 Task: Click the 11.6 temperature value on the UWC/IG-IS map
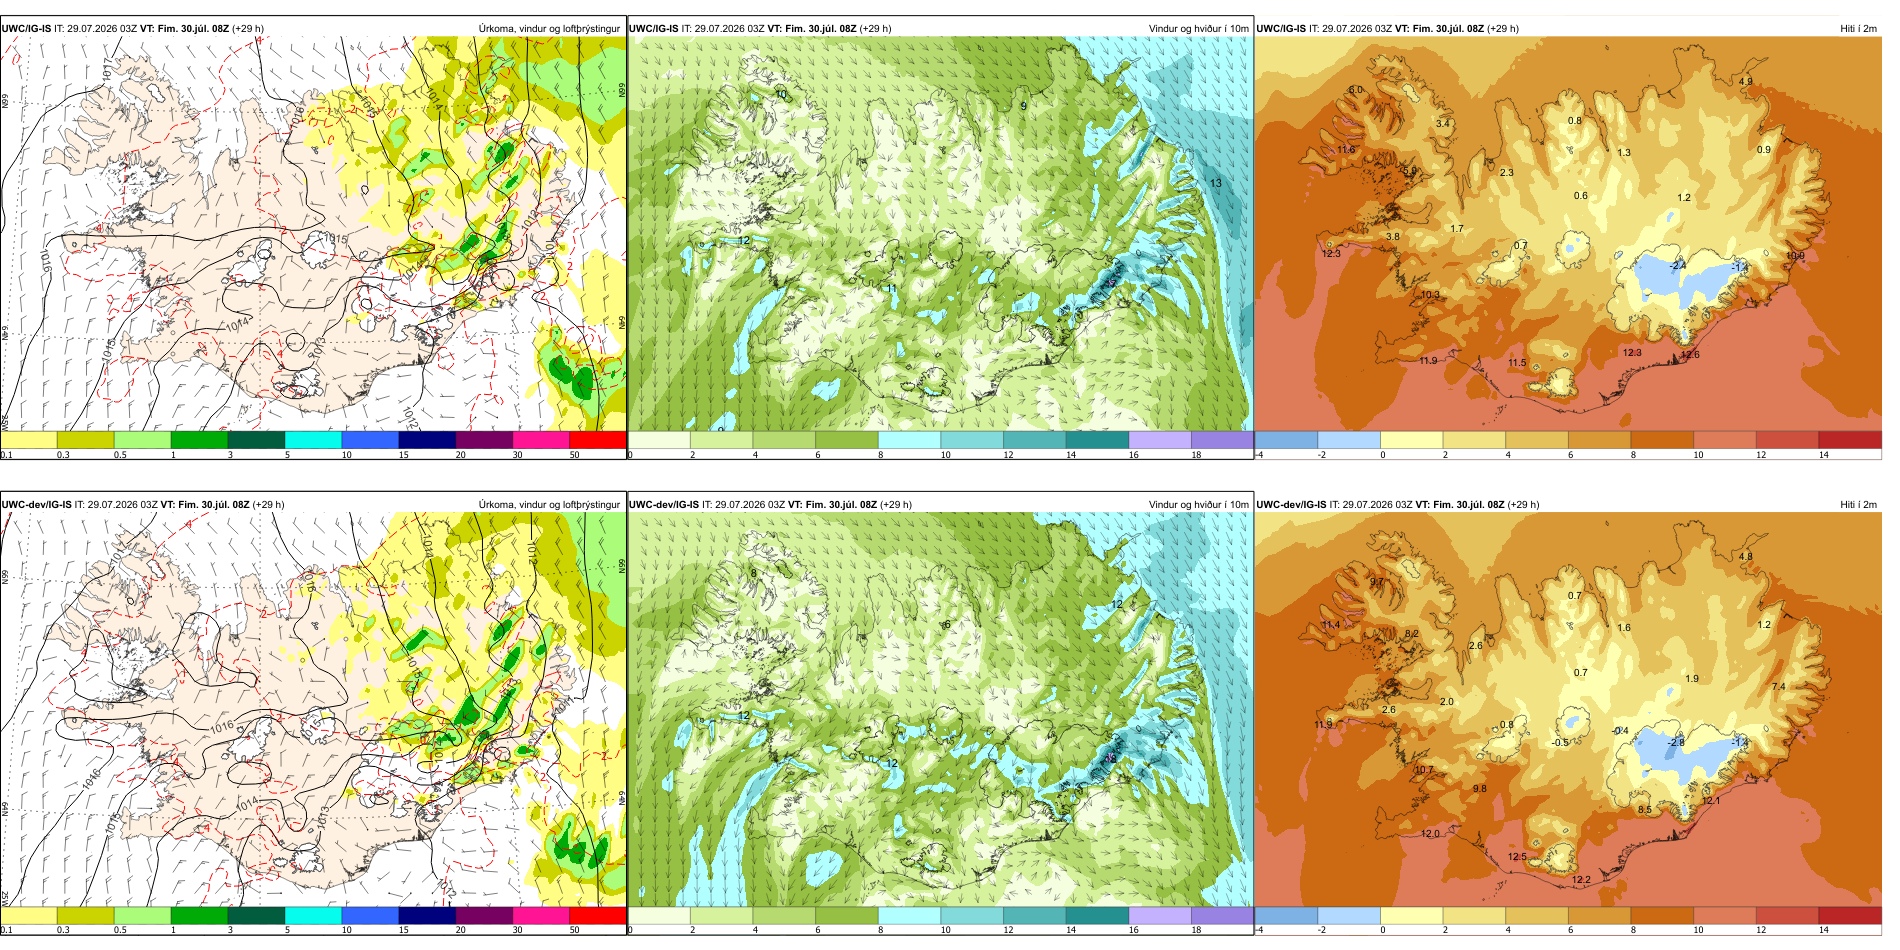[x=1346, y=151]
